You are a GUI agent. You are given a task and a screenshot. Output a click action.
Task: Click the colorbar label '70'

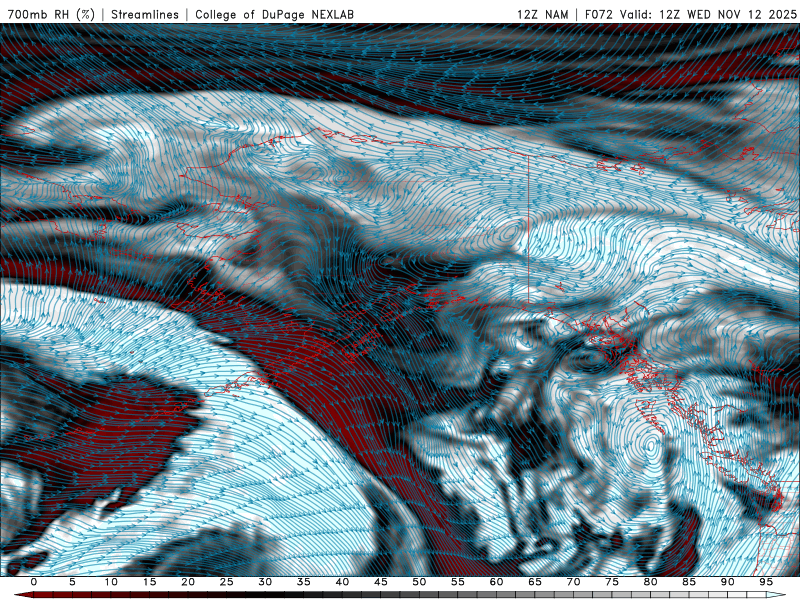[x=573, y=582]
